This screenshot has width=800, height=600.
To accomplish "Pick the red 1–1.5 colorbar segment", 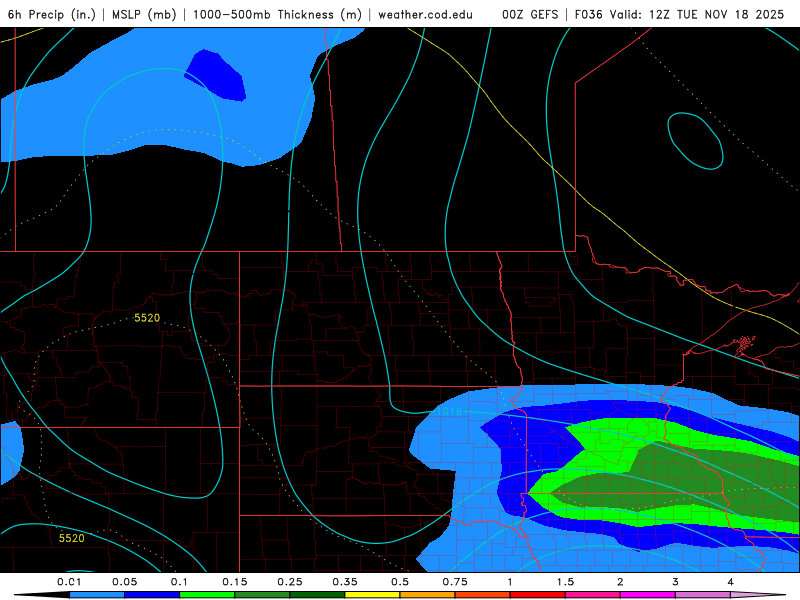I will pos(538,595).
